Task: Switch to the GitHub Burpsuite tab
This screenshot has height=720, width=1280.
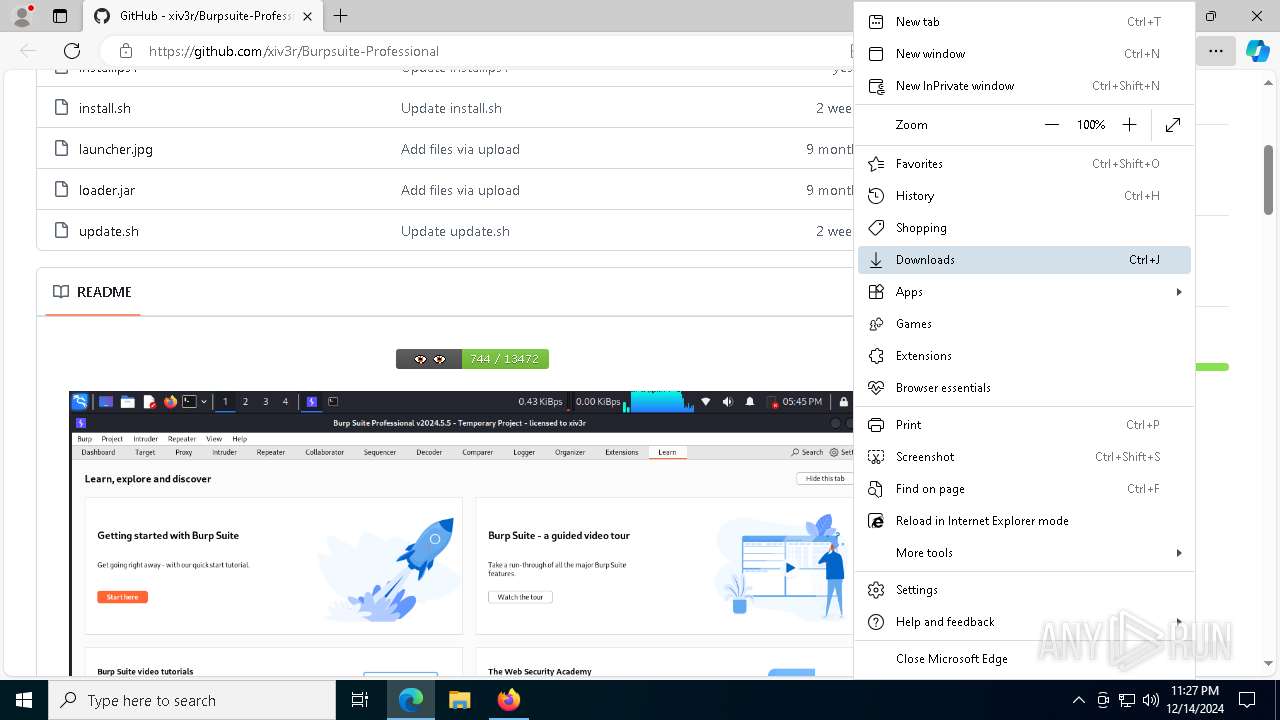Action: (203, 16)
